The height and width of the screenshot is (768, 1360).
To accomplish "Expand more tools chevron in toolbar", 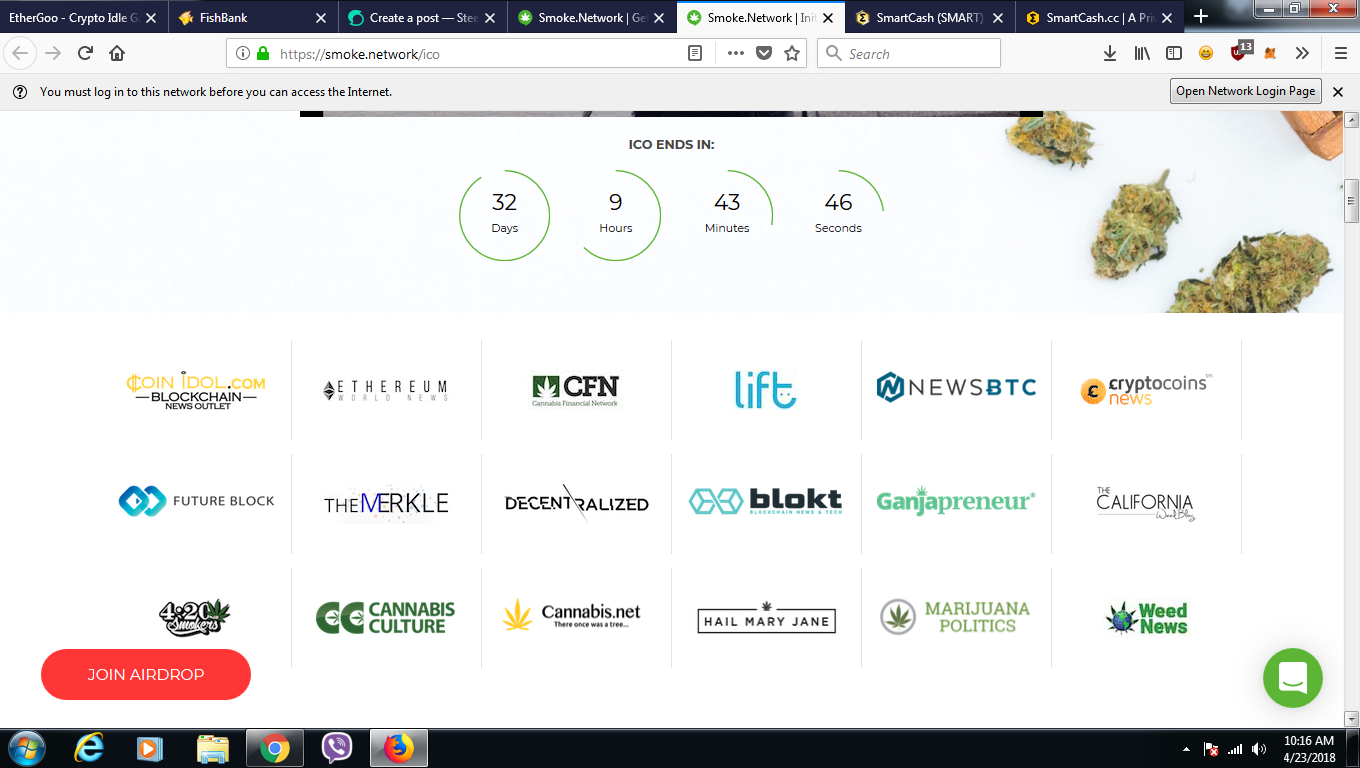I will point(1302,54).
